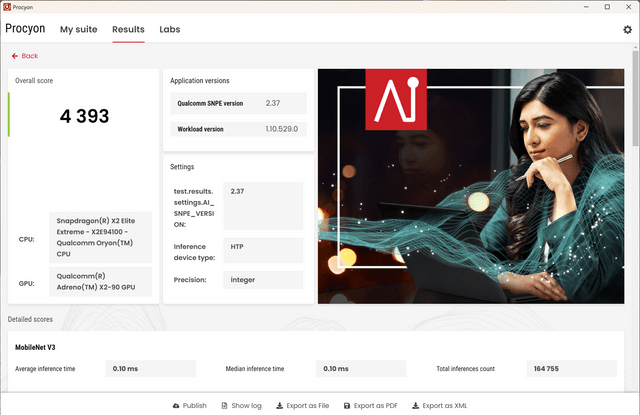Click the Publish cloud icon
Screen dimensions: 640x415
[x=176, y=406]
